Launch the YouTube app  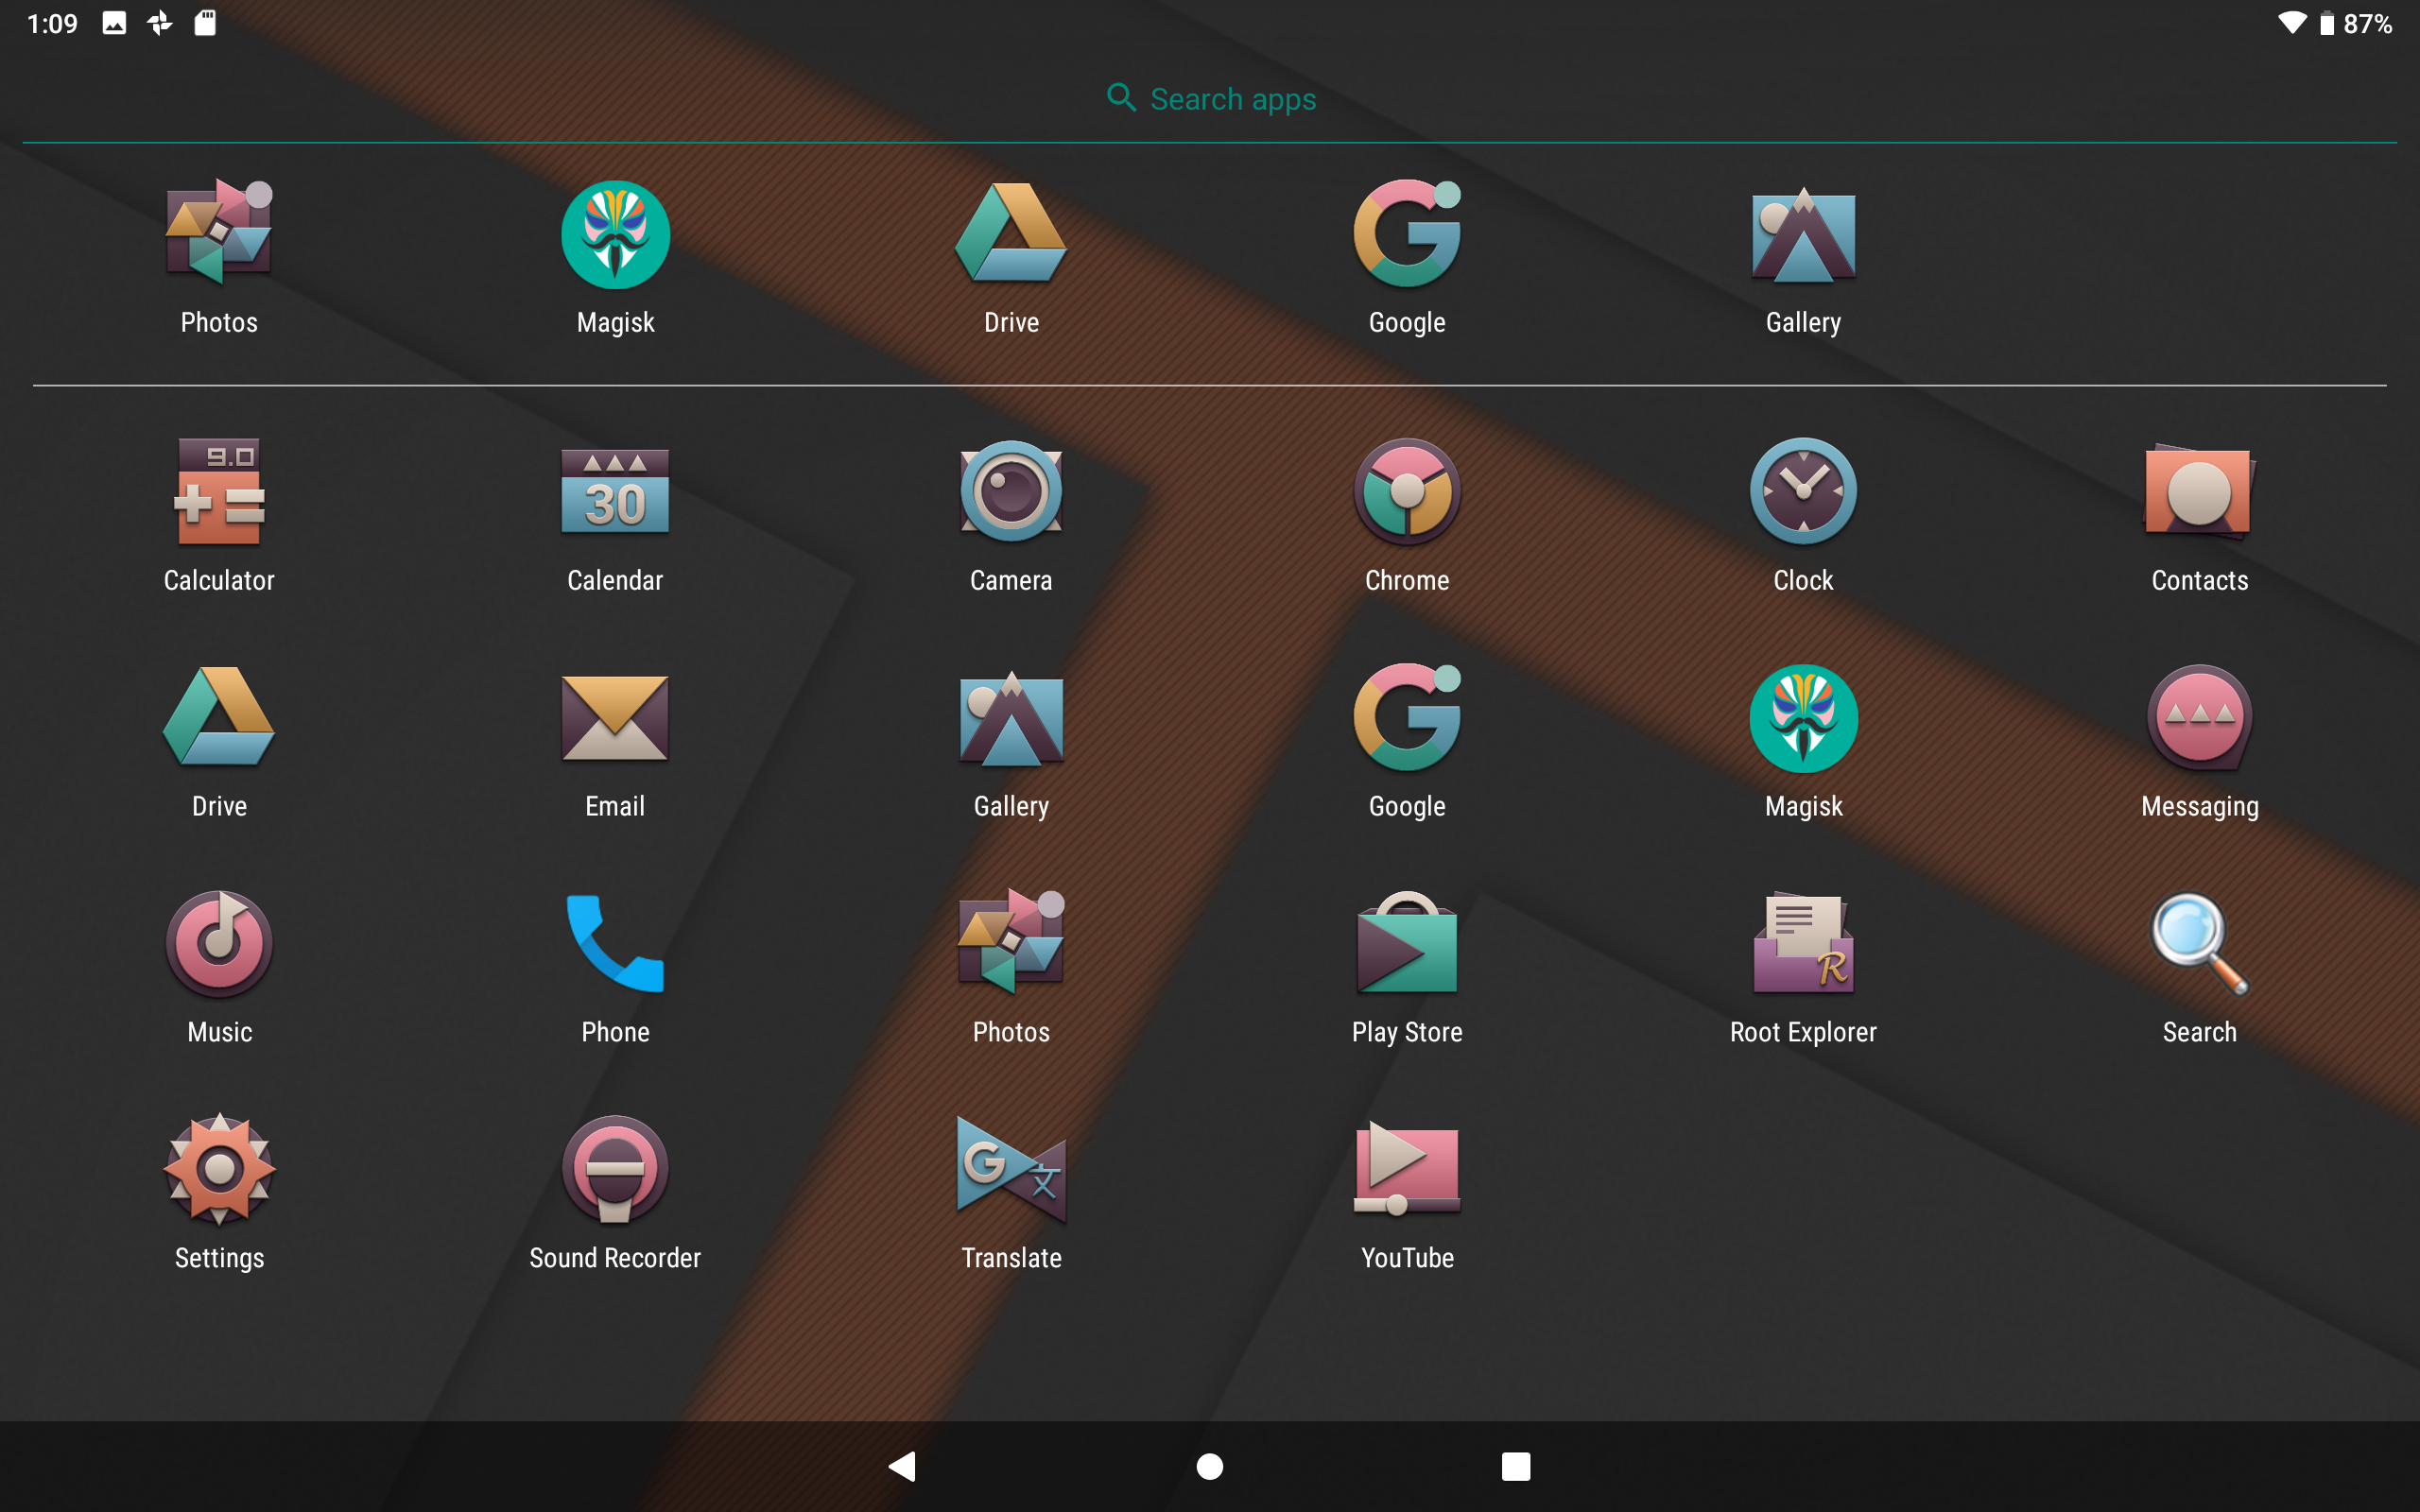point(1407,1168)
